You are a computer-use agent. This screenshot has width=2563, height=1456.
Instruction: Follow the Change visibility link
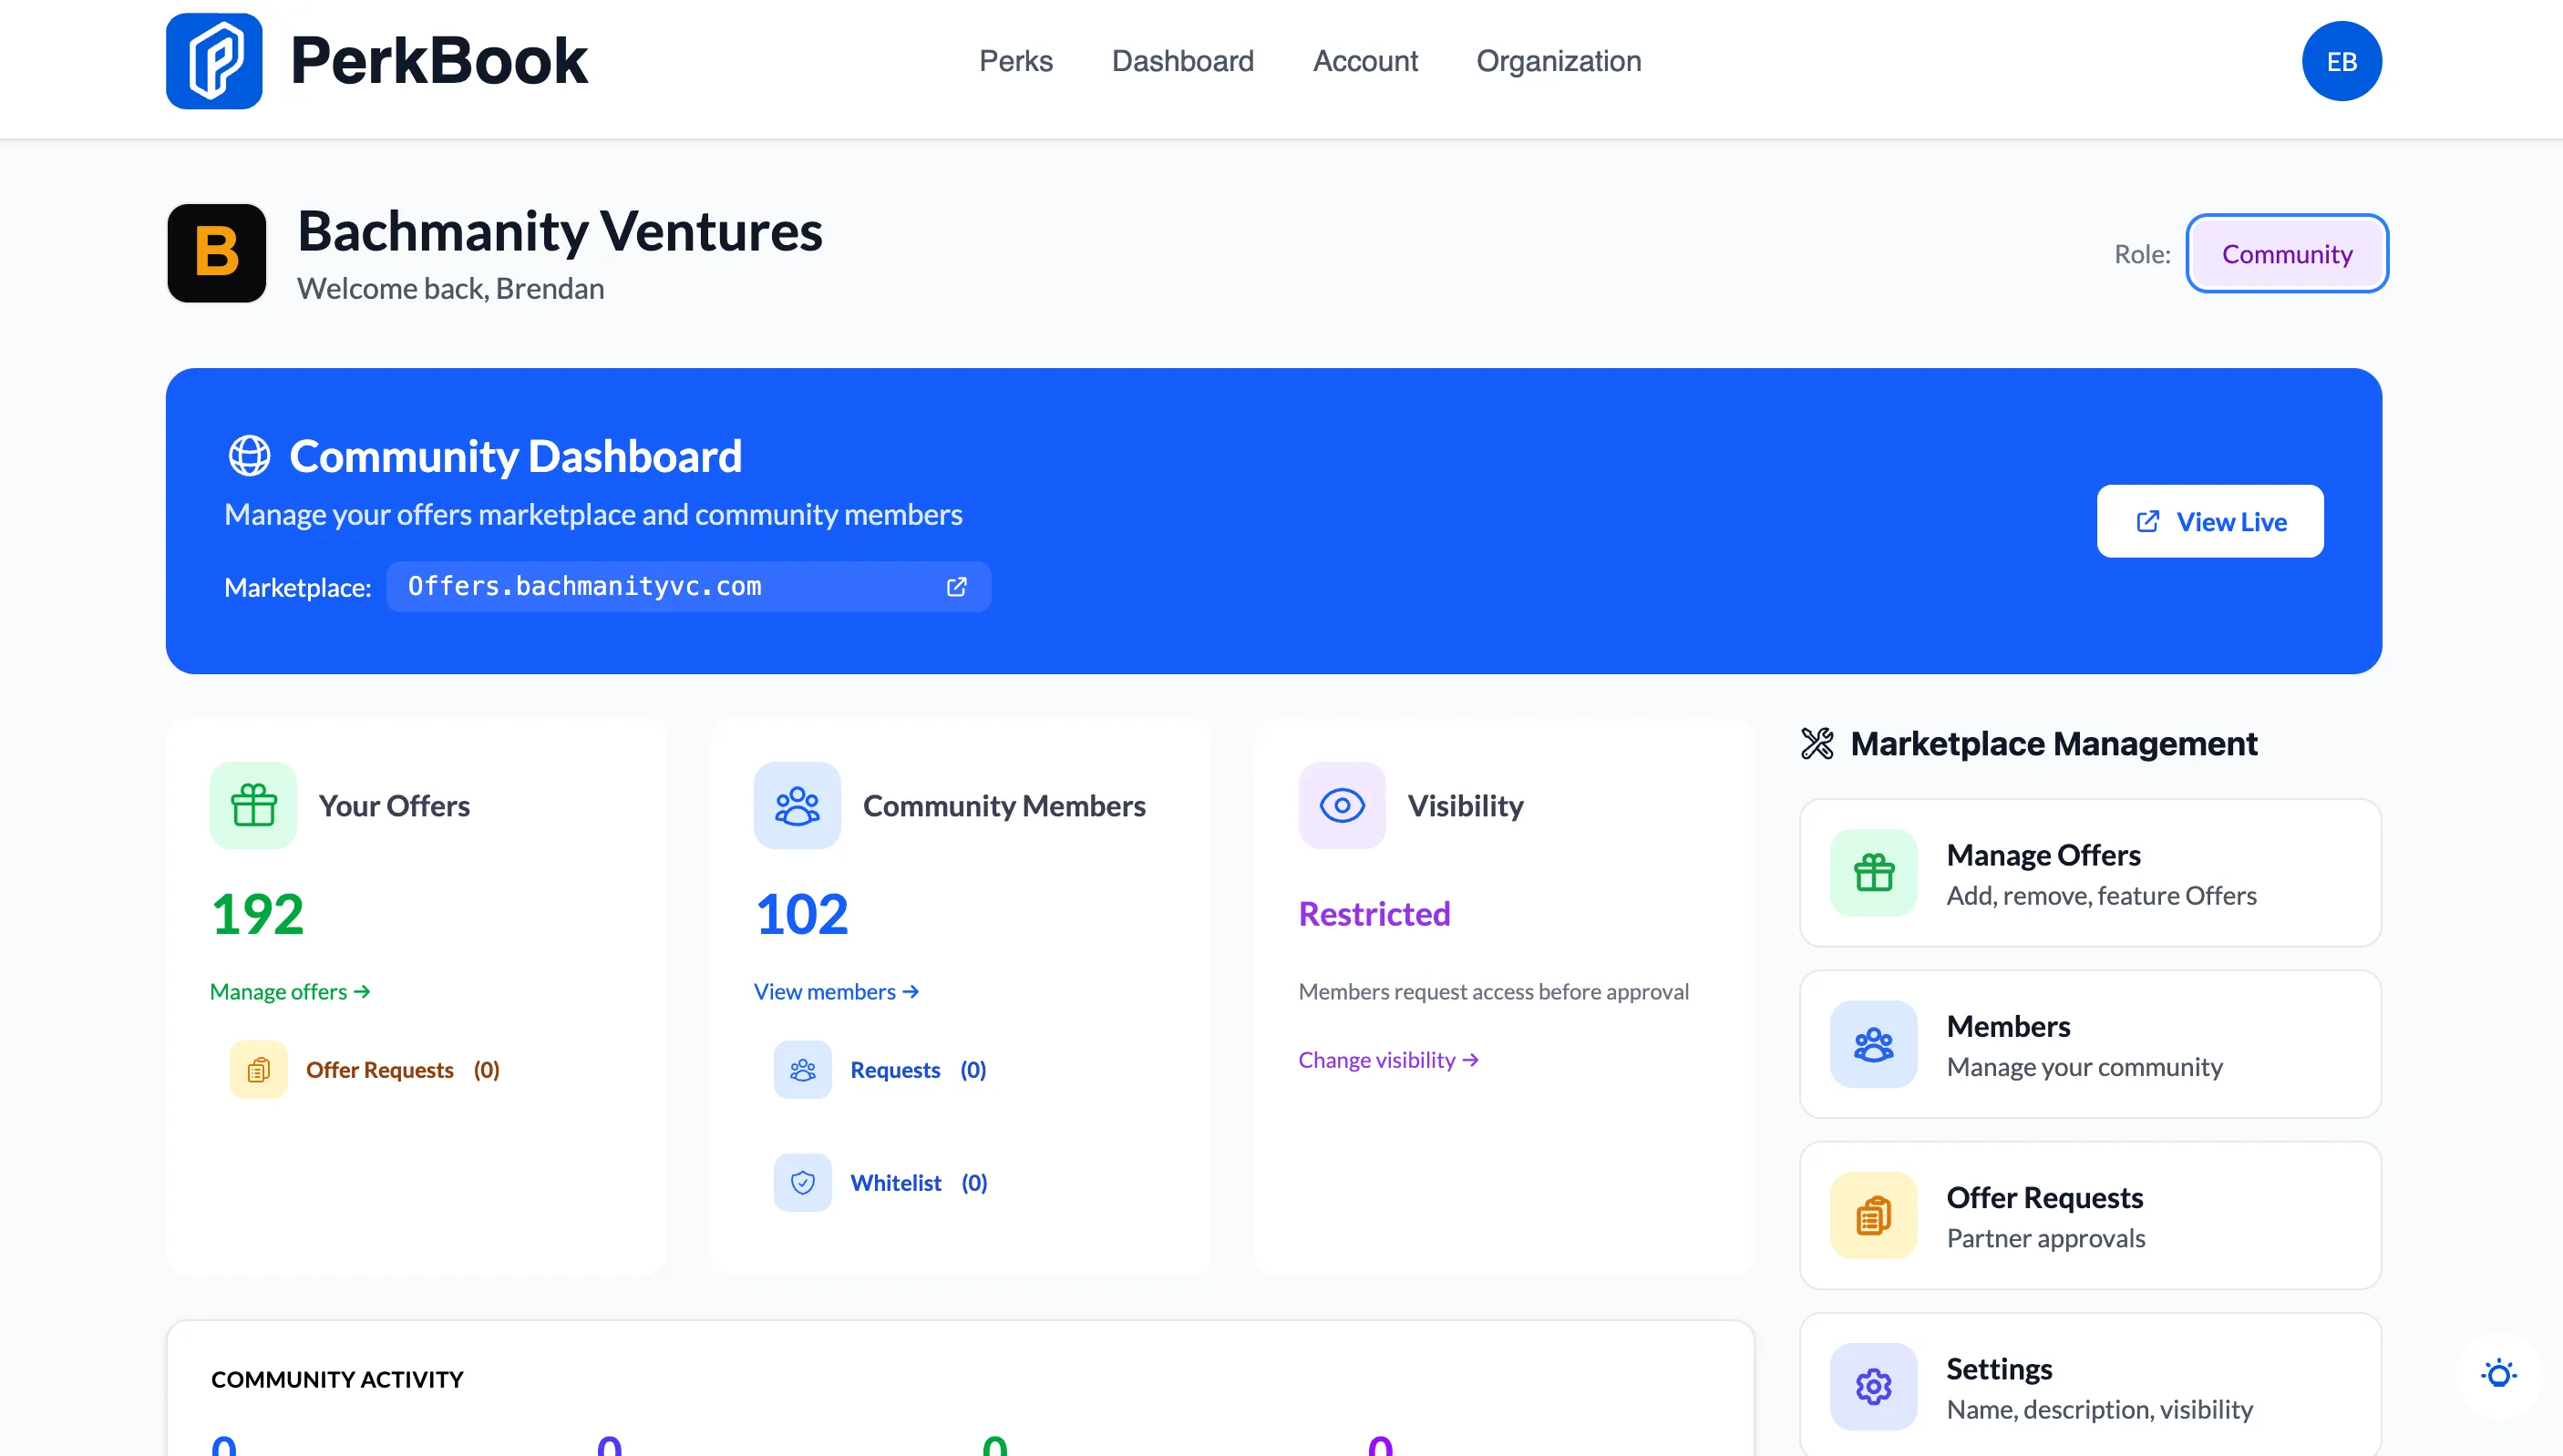click(x=1388, y=1060)
